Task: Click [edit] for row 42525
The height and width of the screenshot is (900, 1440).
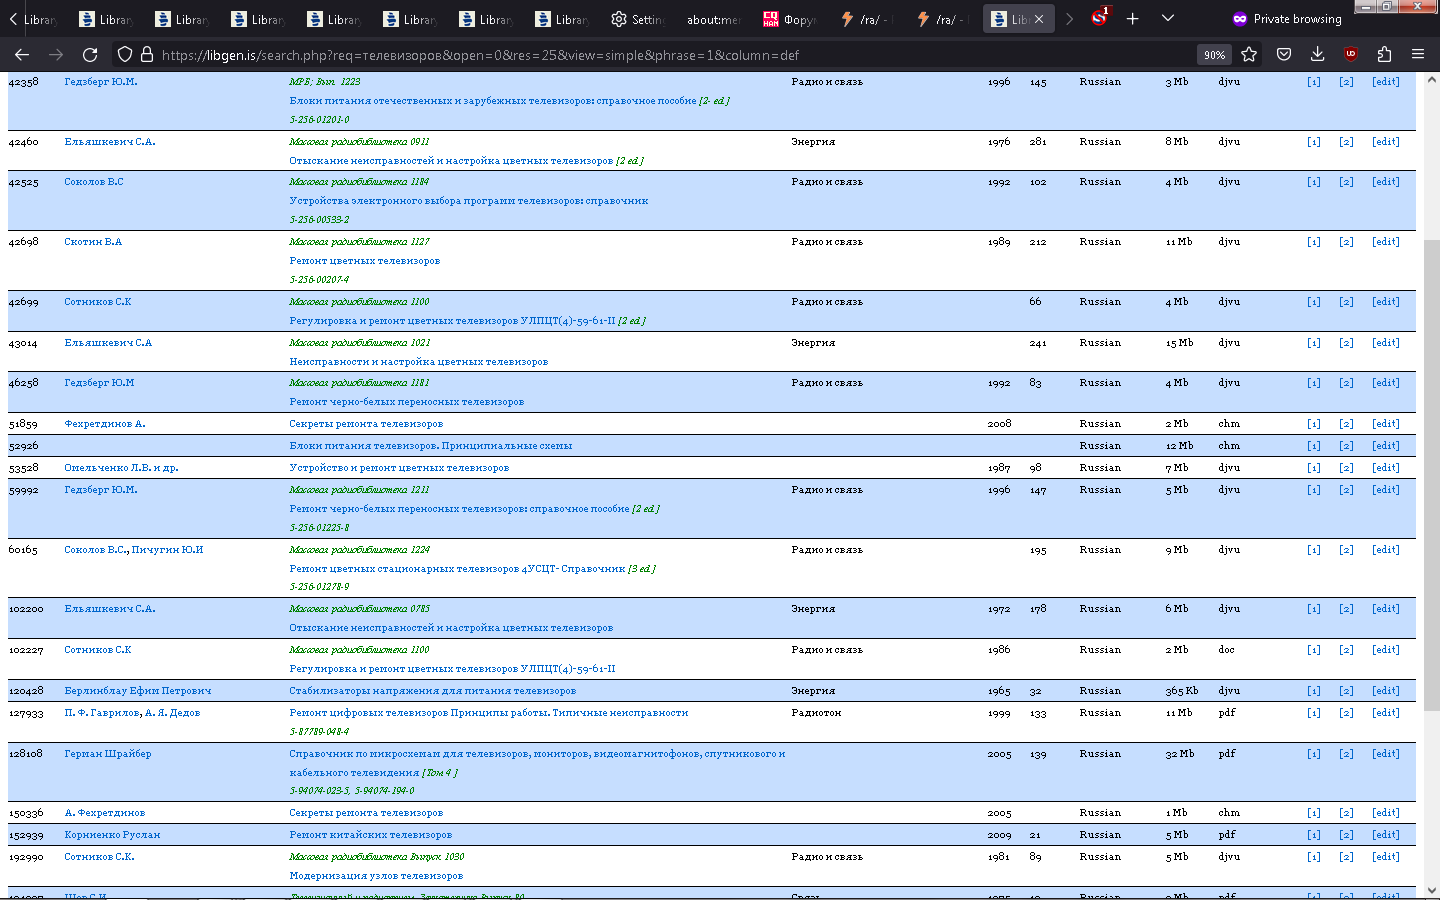Action: tap(1385, 182)
